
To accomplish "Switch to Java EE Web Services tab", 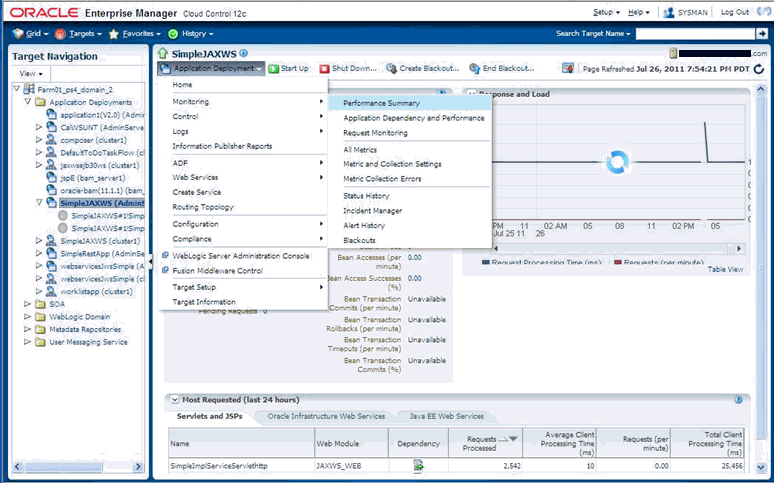I will pos(446,416).
